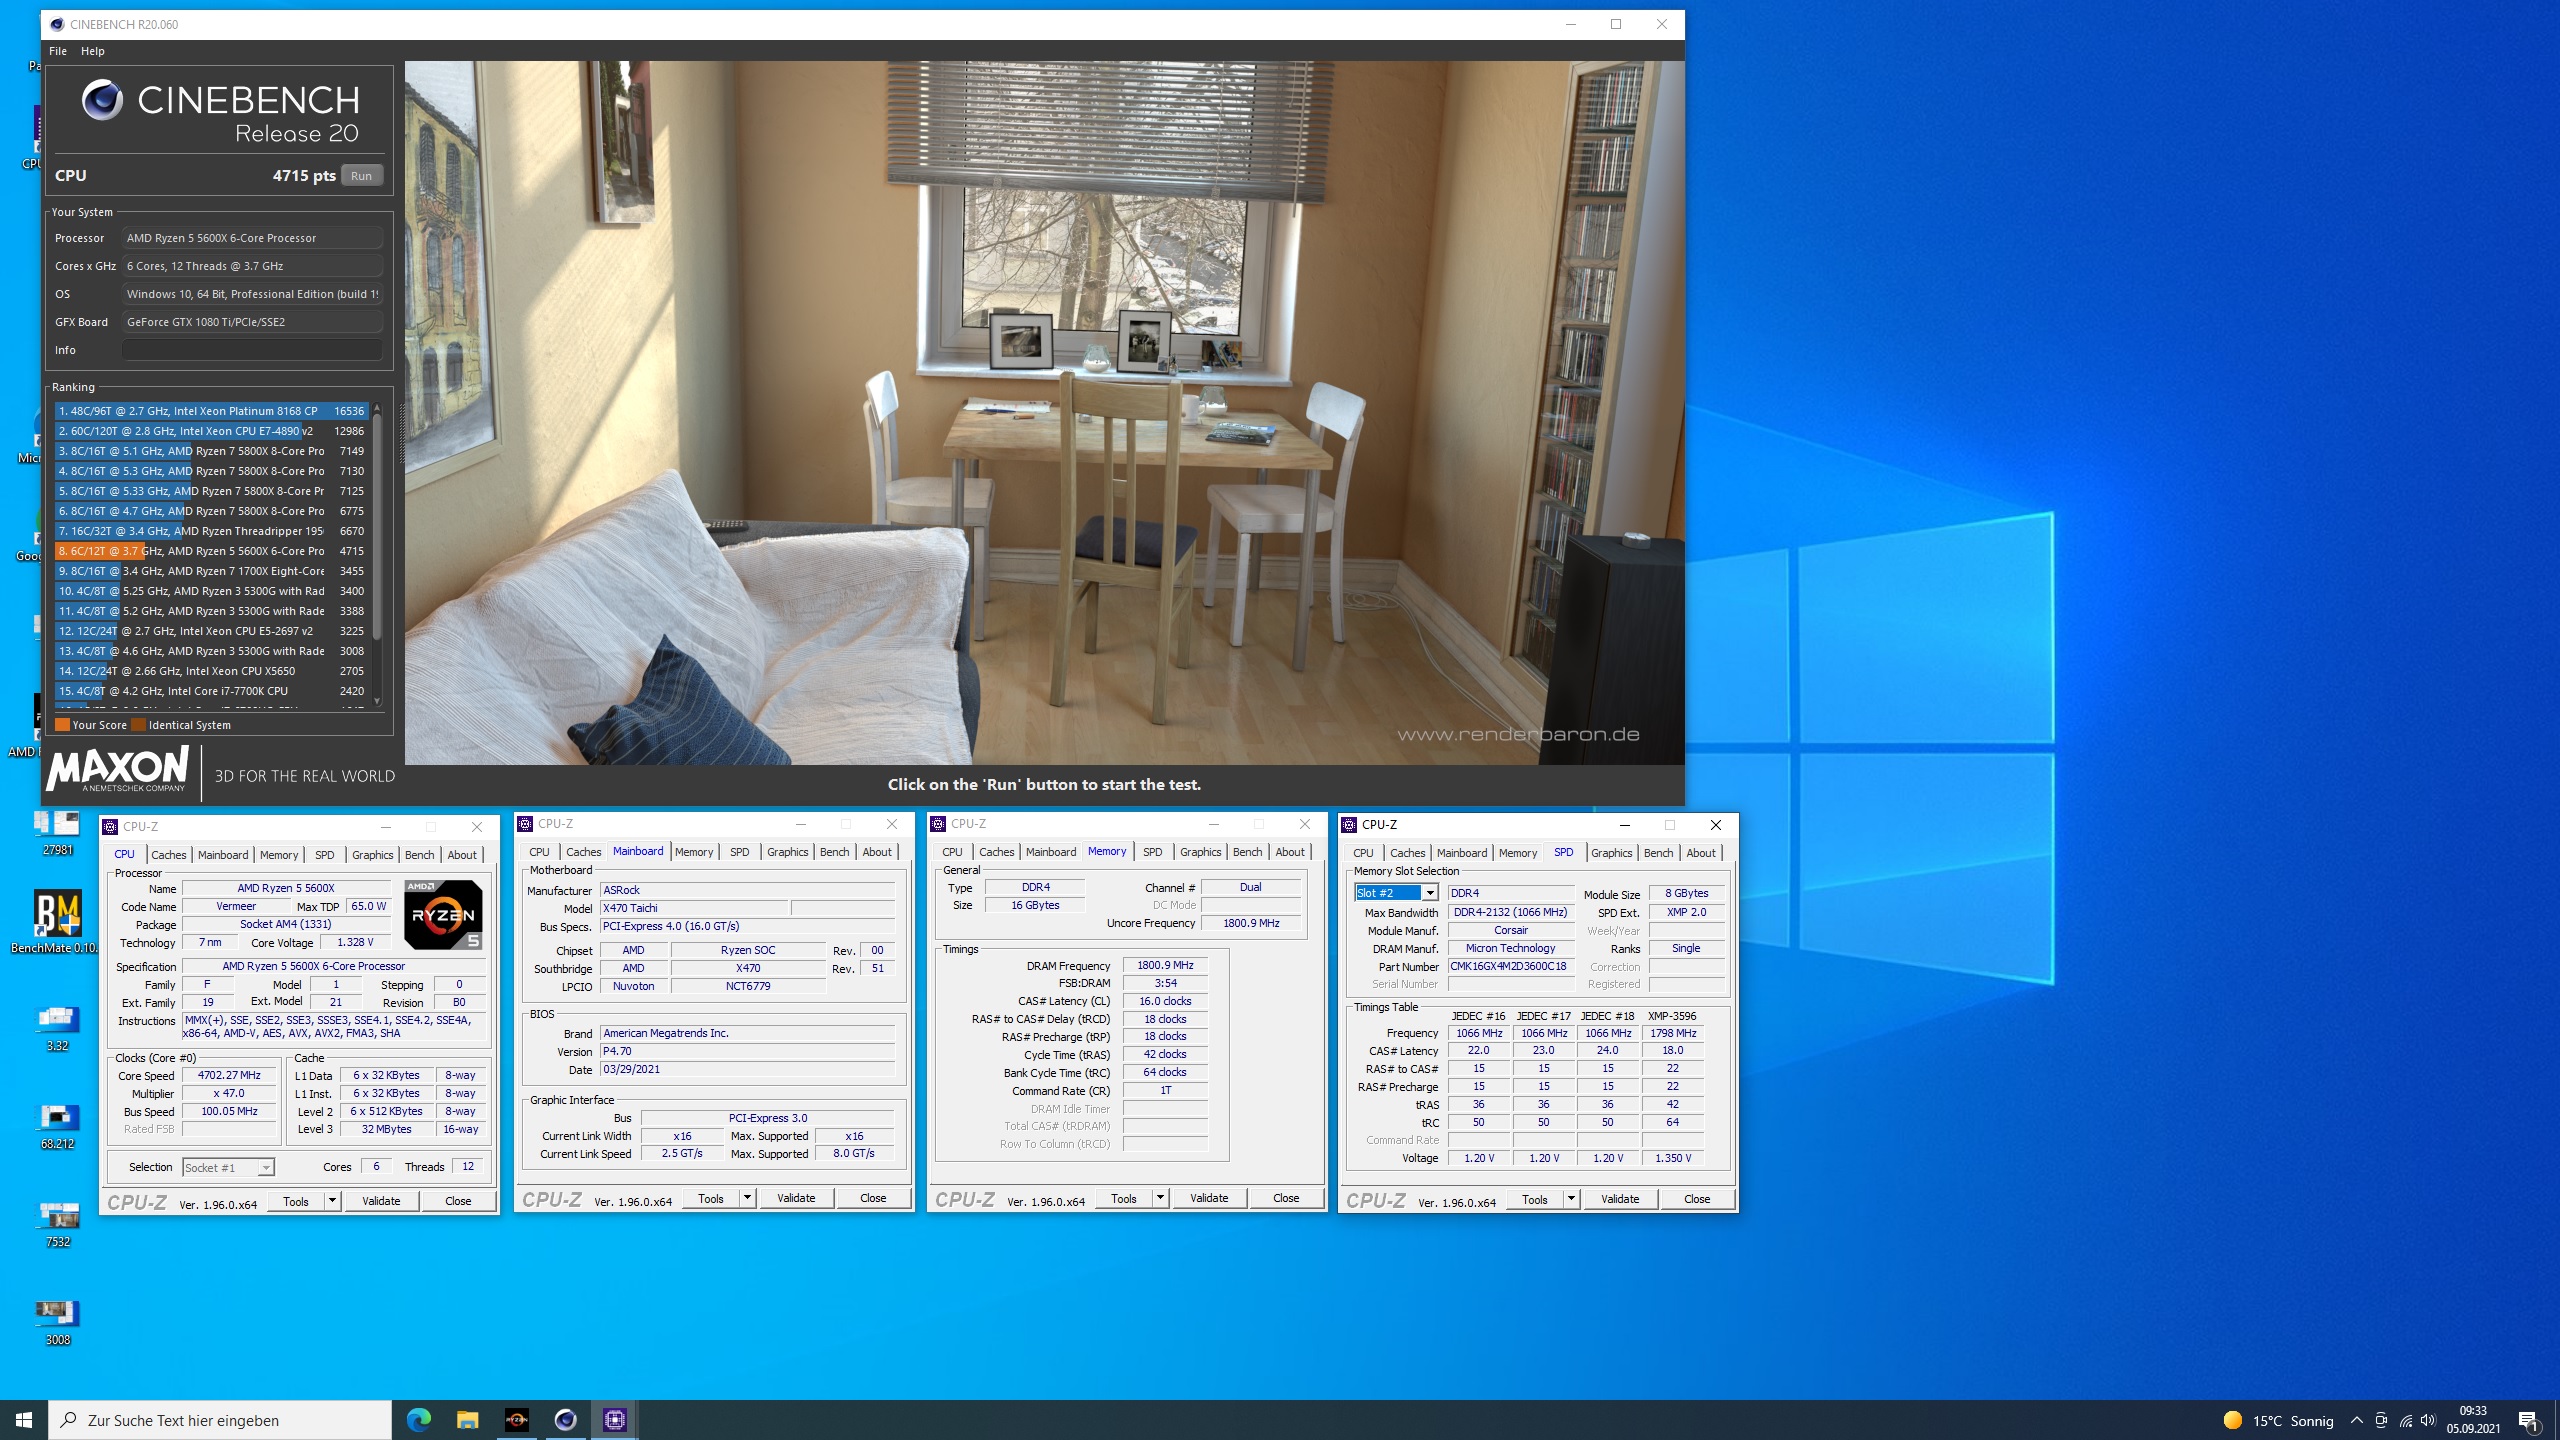This screenshot has height=1440, width=2560.
Task: Select the ranking row for the Xeon Platinum 8168
Action: coord(212,411)
